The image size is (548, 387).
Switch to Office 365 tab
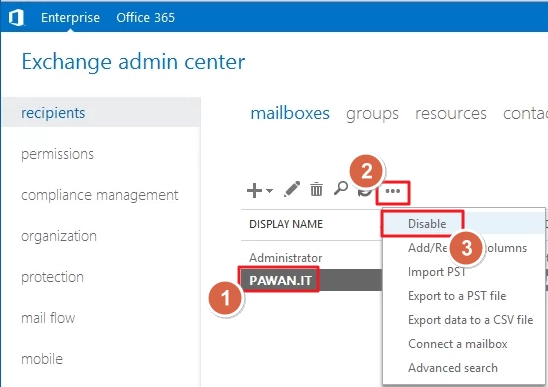tap(145, 17)
